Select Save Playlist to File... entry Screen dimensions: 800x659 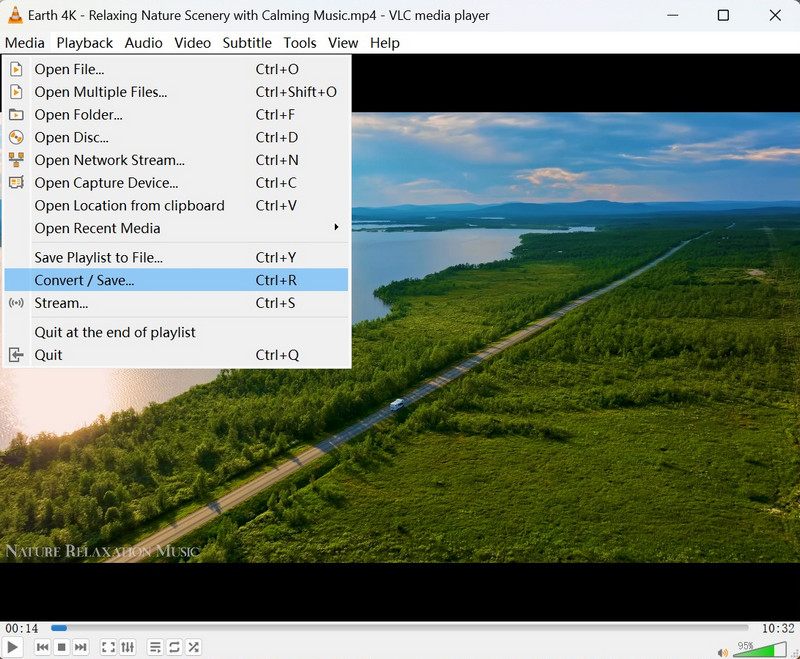[177, 257]
